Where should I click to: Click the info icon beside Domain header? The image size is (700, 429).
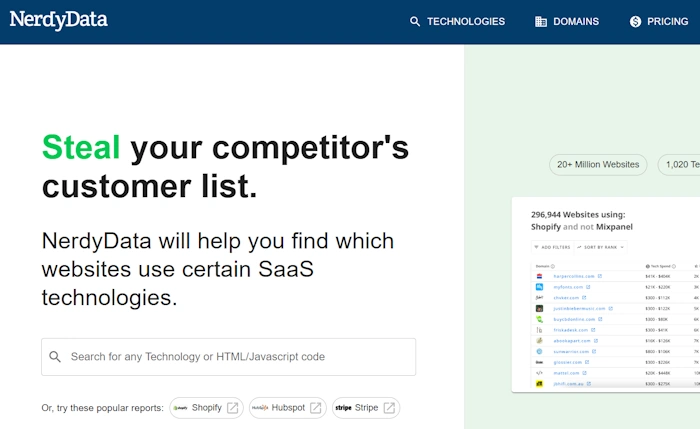553,267
